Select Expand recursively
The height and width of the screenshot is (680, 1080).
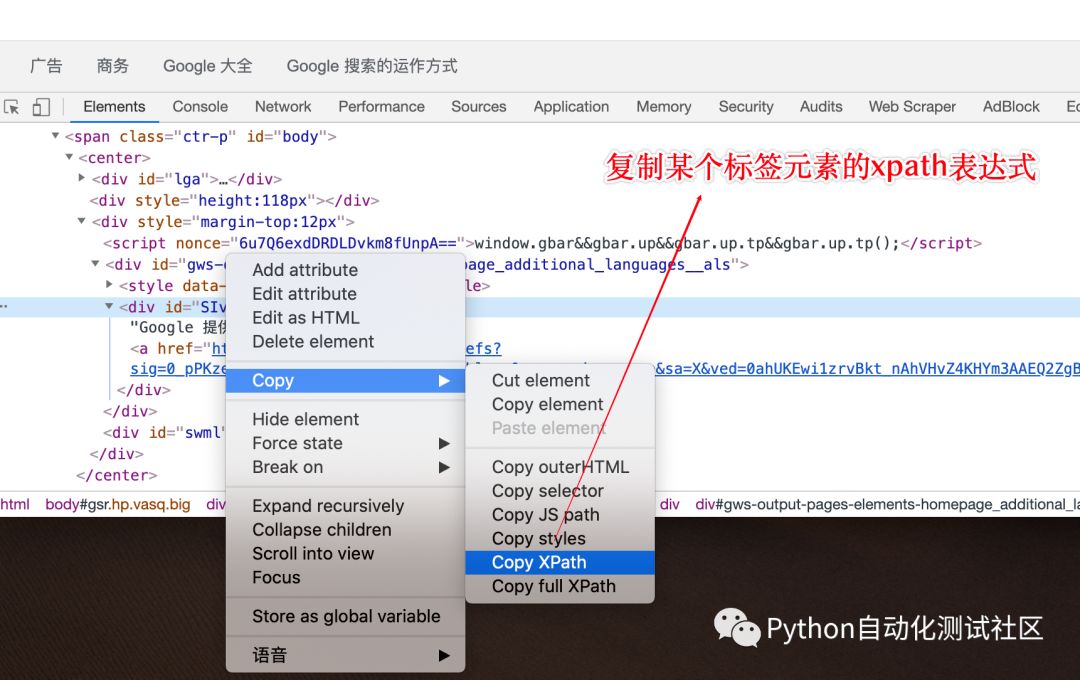pos(345,506)
